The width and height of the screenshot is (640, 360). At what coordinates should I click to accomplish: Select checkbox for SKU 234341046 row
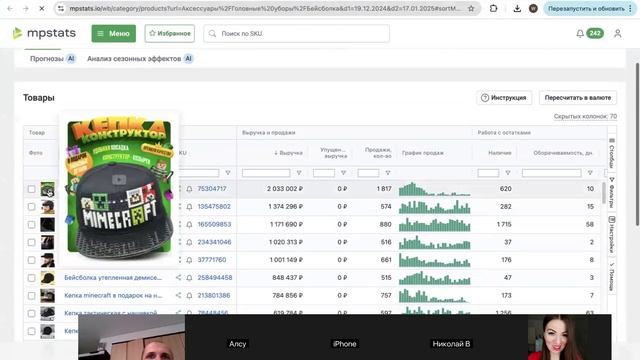tap(31, 242)
